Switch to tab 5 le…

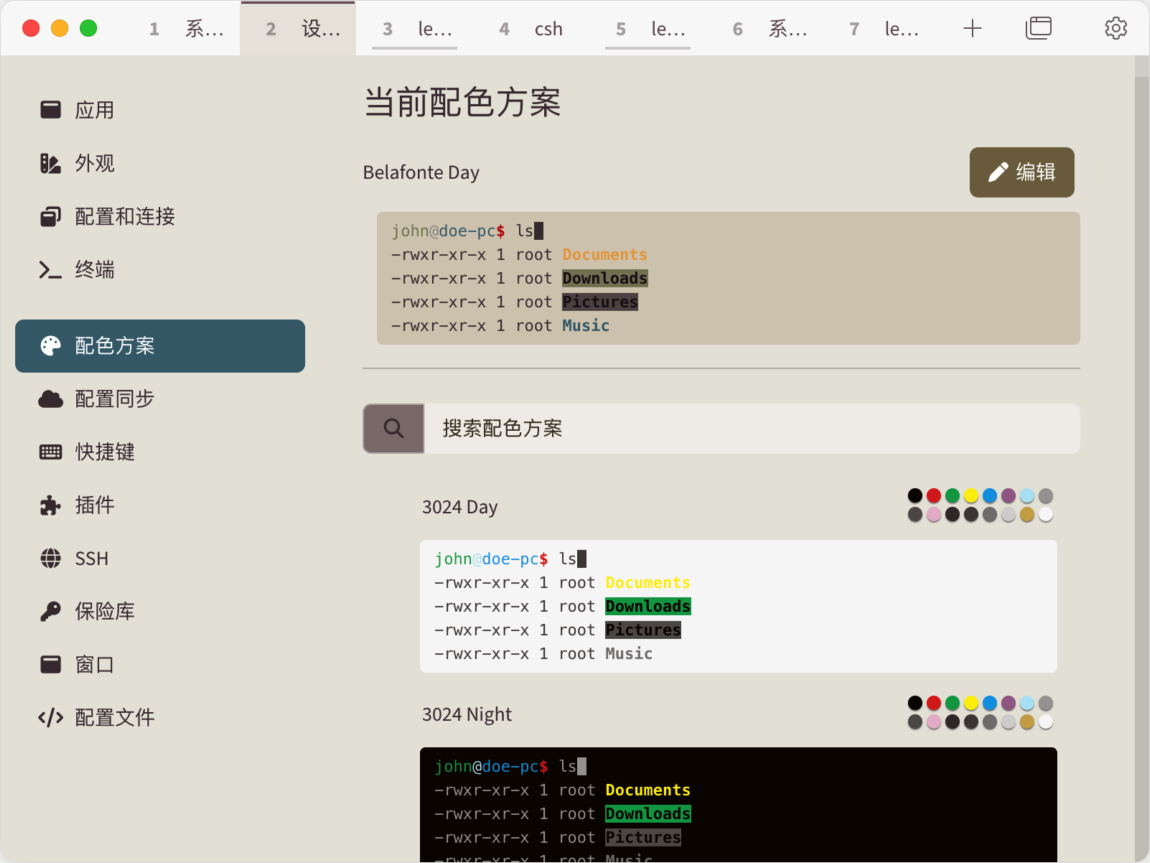pyautogui.click(x=648, y=29)
